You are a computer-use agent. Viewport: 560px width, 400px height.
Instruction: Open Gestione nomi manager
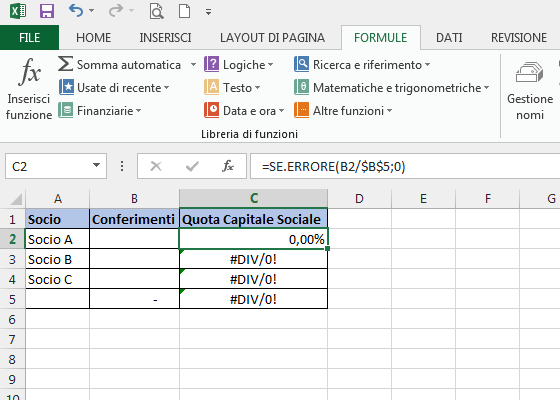[530, 90]
